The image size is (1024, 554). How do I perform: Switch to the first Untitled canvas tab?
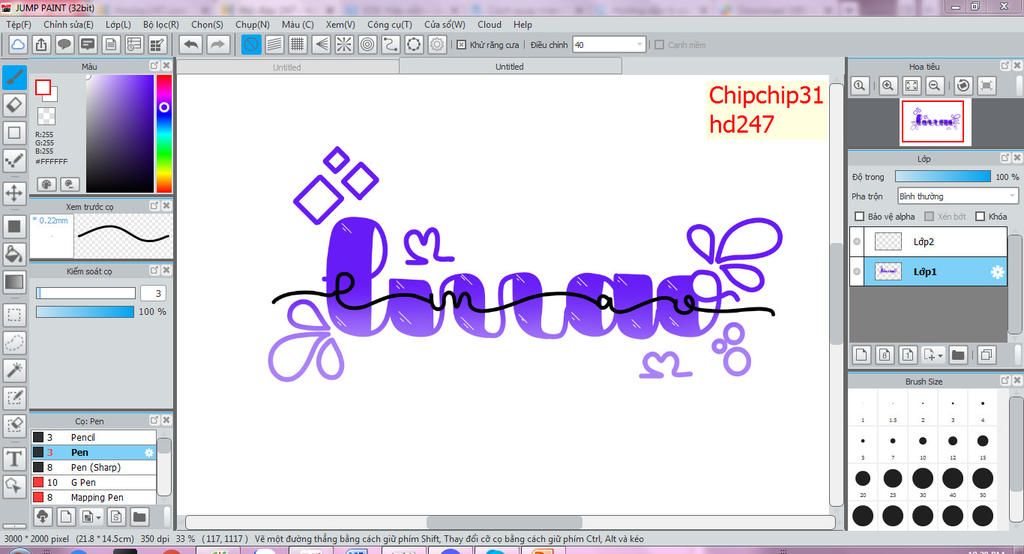click(x=287, y=67)
